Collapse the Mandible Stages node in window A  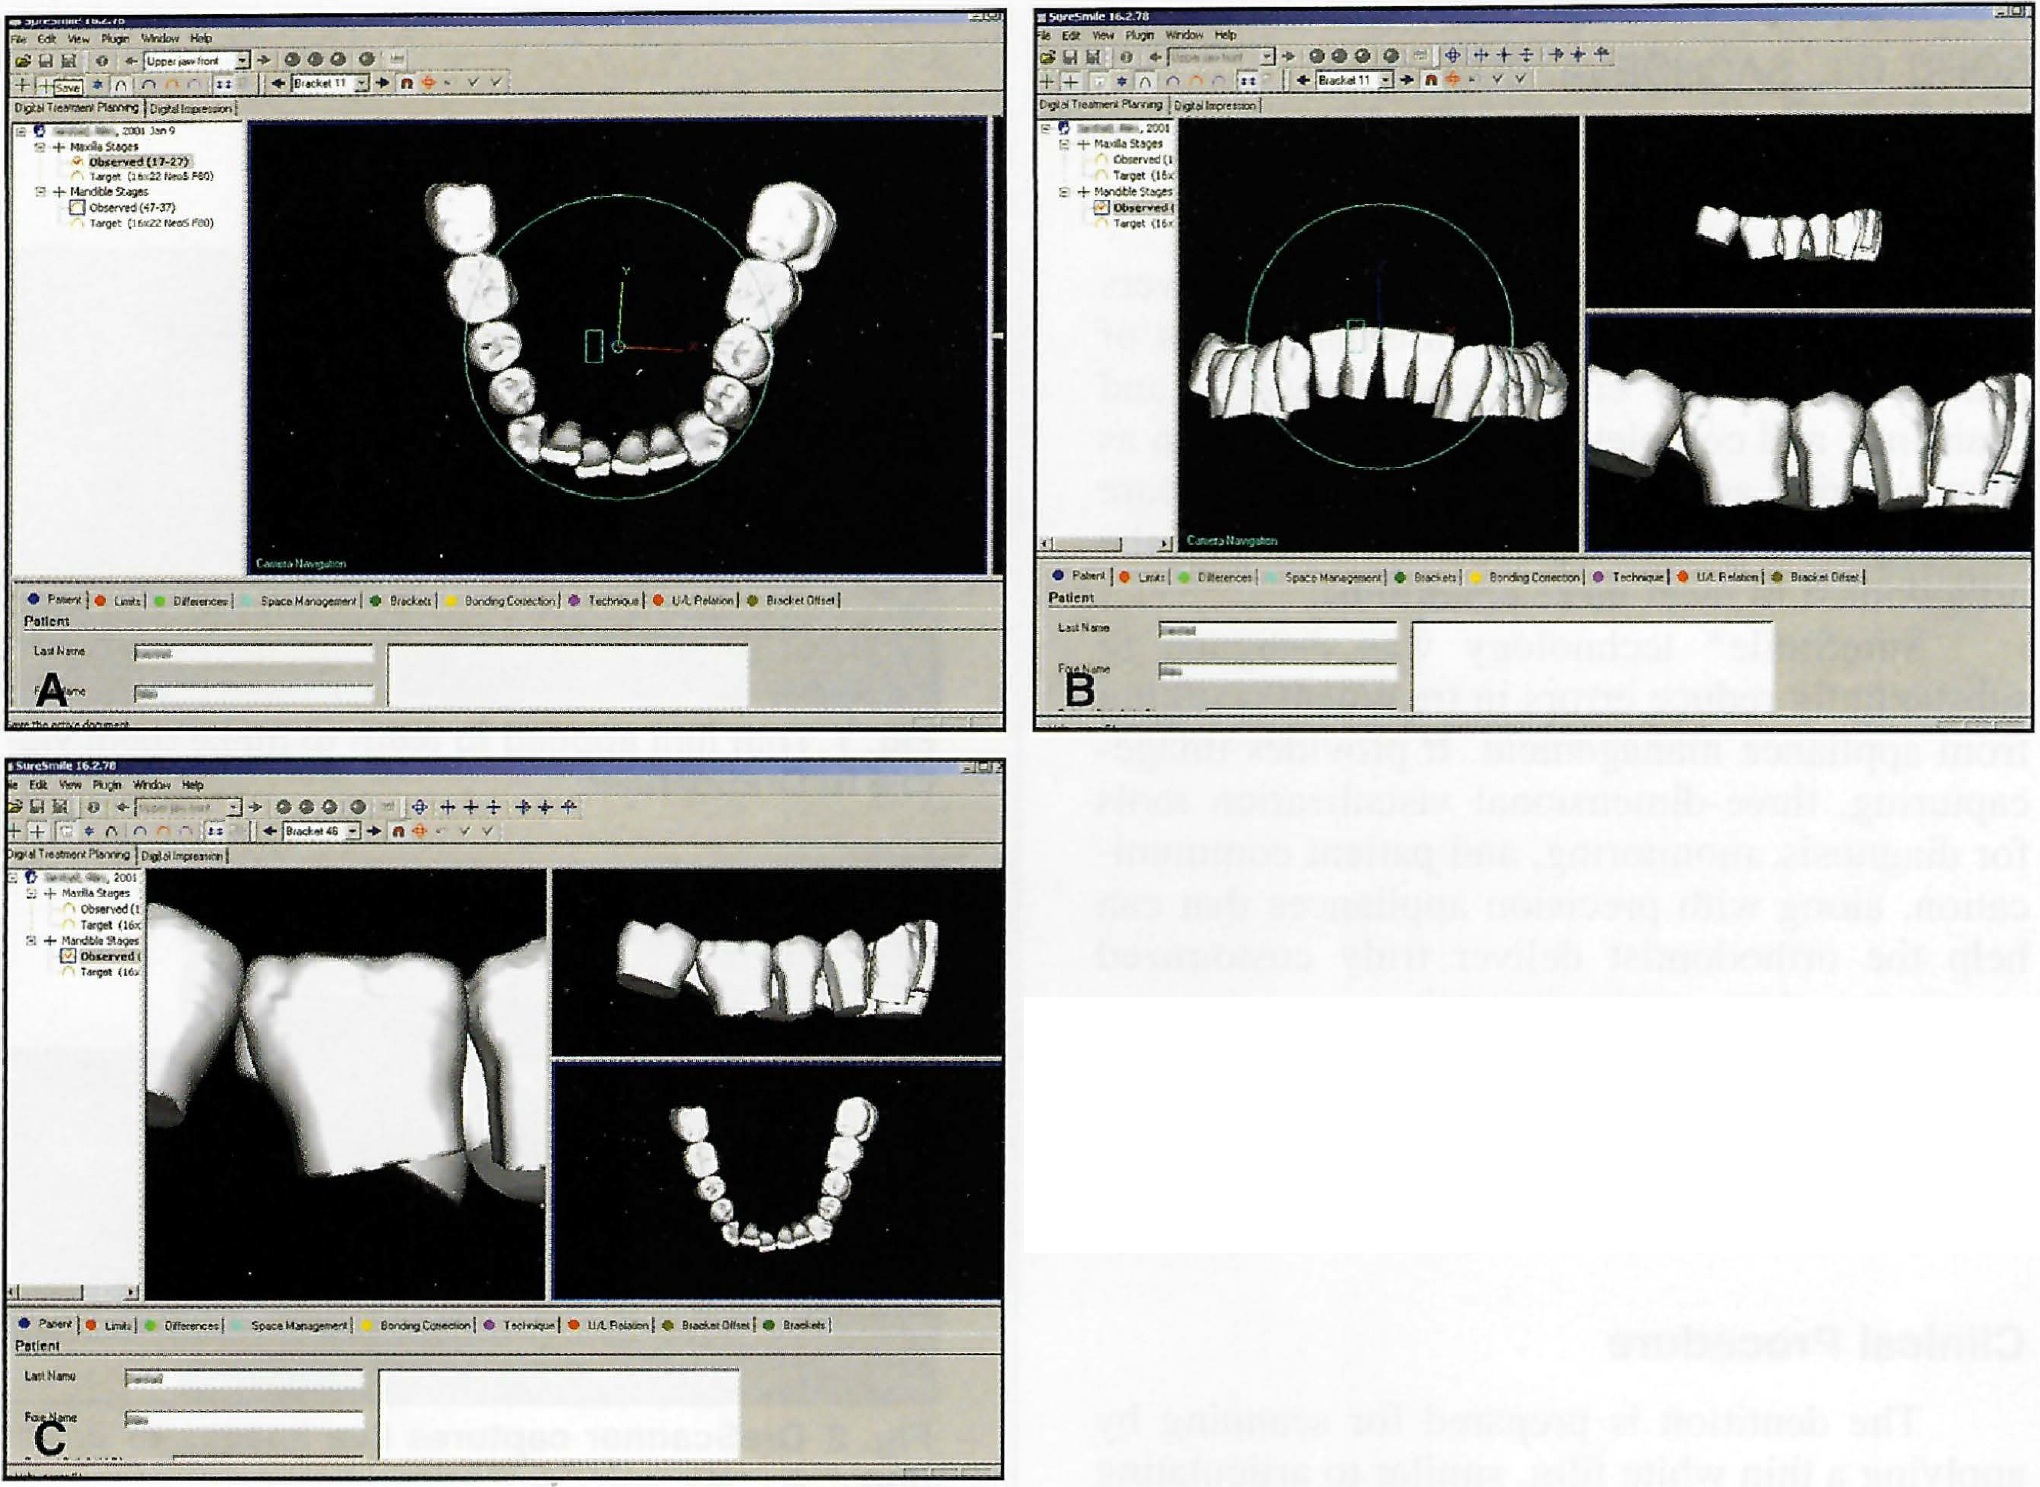click(41, 192)
